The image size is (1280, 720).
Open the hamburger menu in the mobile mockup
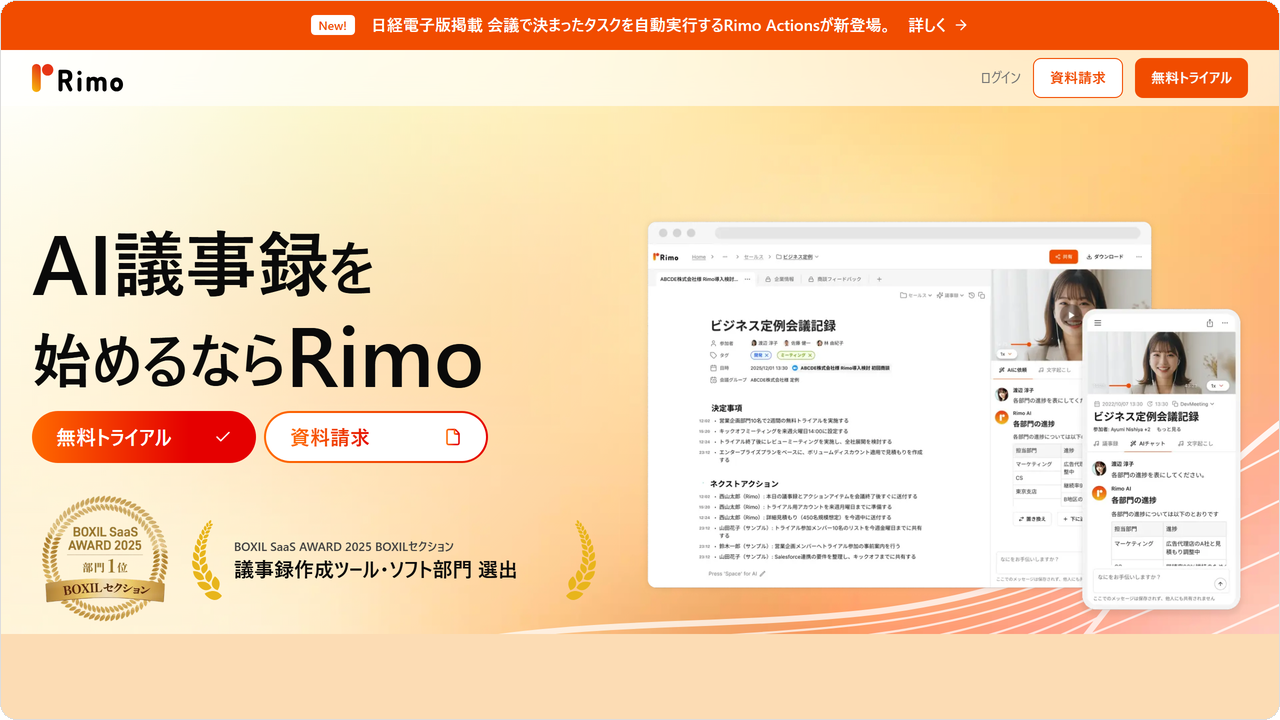[x=1098, y=323]
